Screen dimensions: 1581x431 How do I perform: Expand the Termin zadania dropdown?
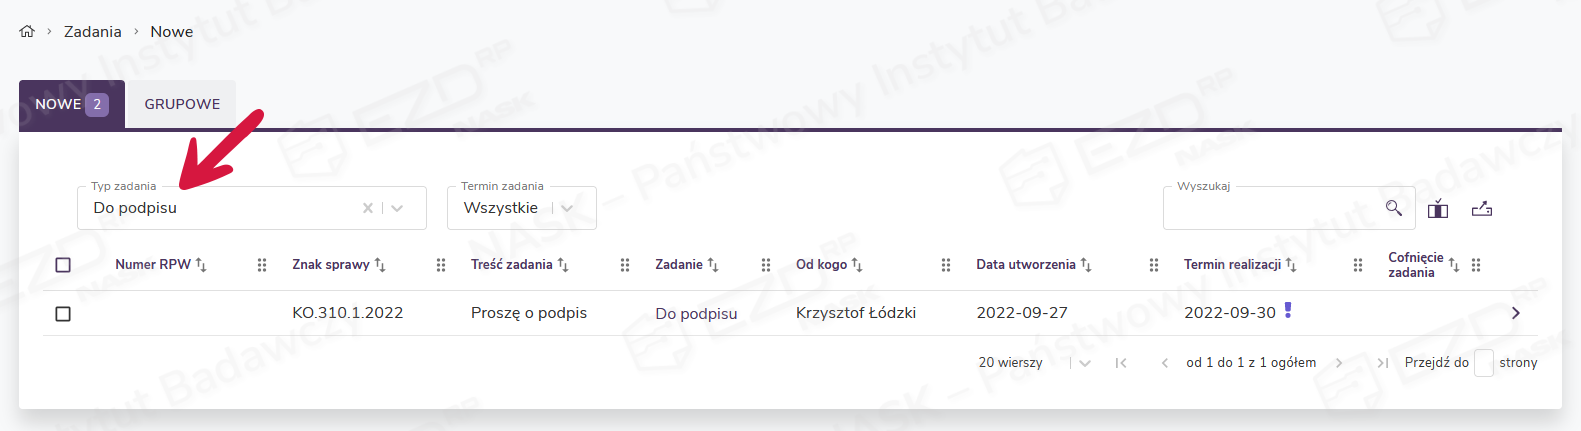click(567, 208)
